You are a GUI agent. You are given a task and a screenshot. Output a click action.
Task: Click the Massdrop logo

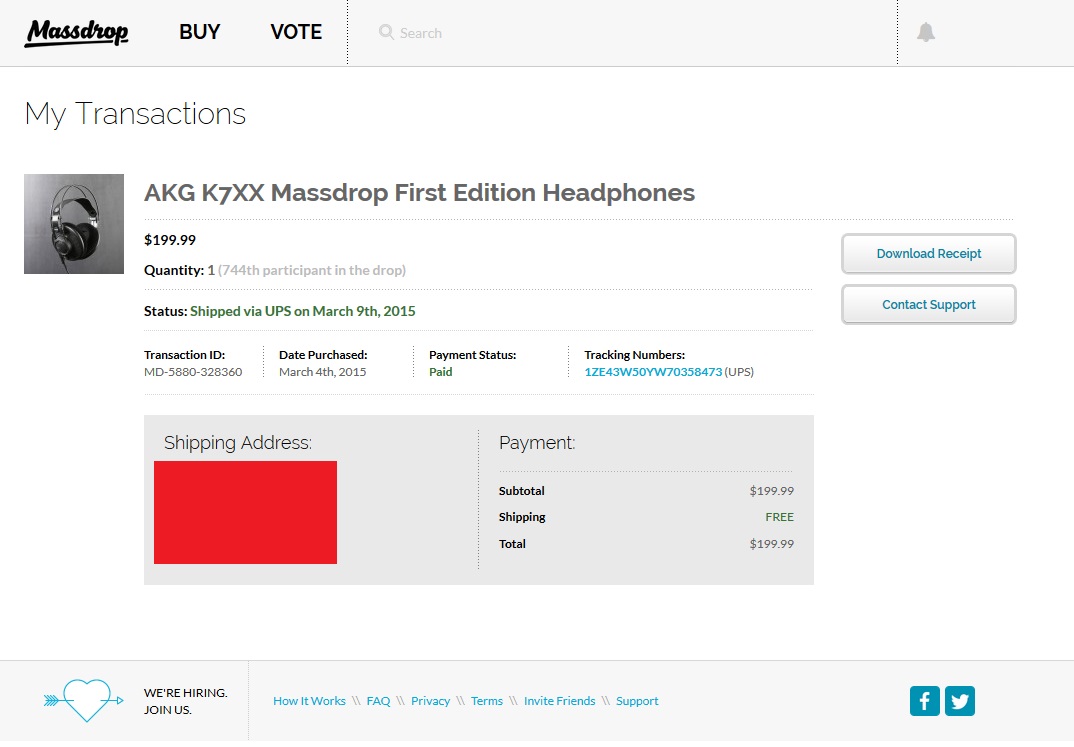[x=77, y=33]
